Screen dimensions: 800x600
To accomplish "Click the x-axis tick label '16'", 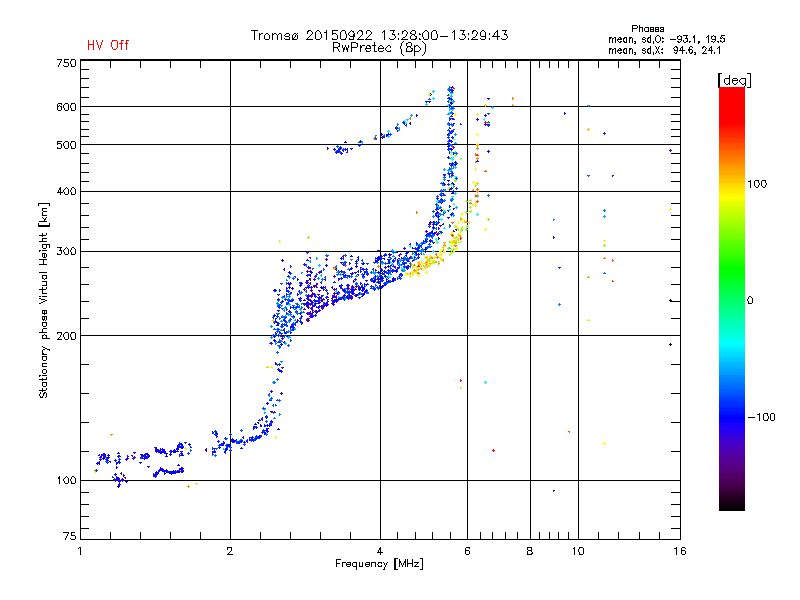I will click(680, 551).
